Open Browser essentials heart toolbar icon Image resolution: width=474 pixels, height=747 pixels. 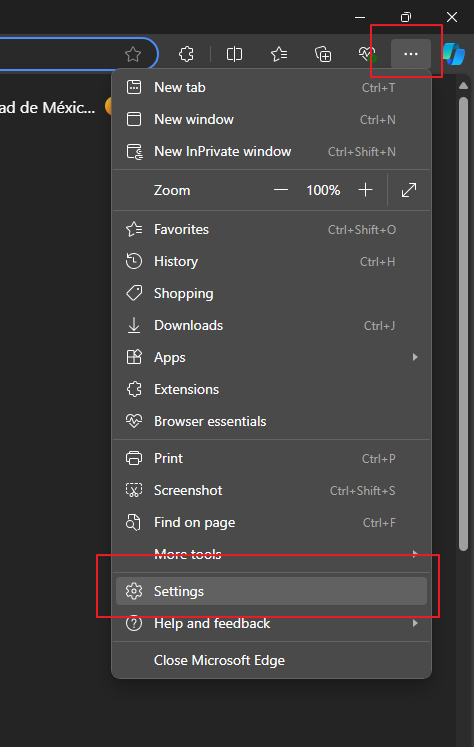tap(367, 54)
